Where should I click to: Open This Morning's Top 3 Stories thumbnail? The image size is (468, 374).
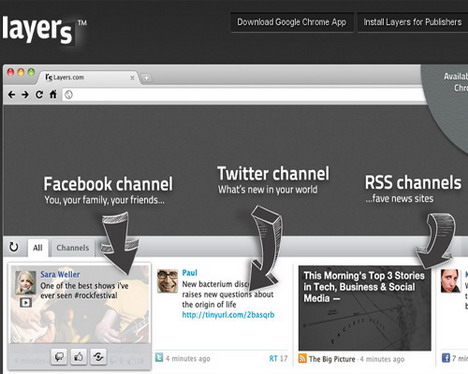(x=364, y=308)
